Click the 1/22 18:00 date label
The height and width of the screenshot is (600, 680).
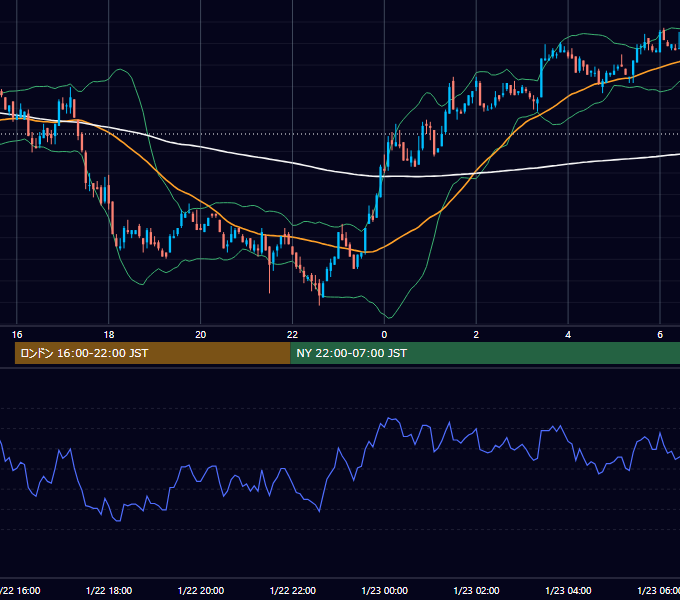[109, 590]
